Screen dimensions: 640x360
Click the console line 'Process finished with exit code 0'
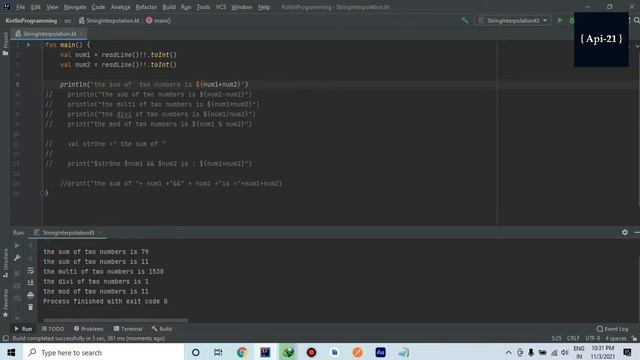tap(105, 301)
